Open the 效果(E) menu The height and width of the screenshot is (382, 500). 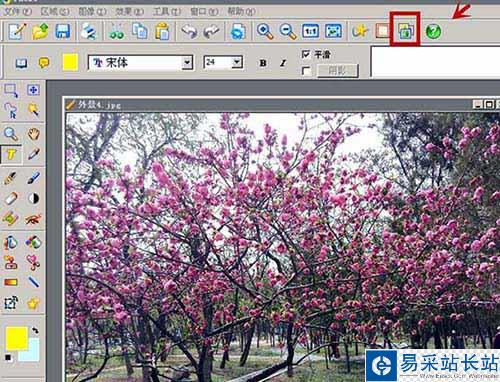pyautogui.click(x=130, y=12)
